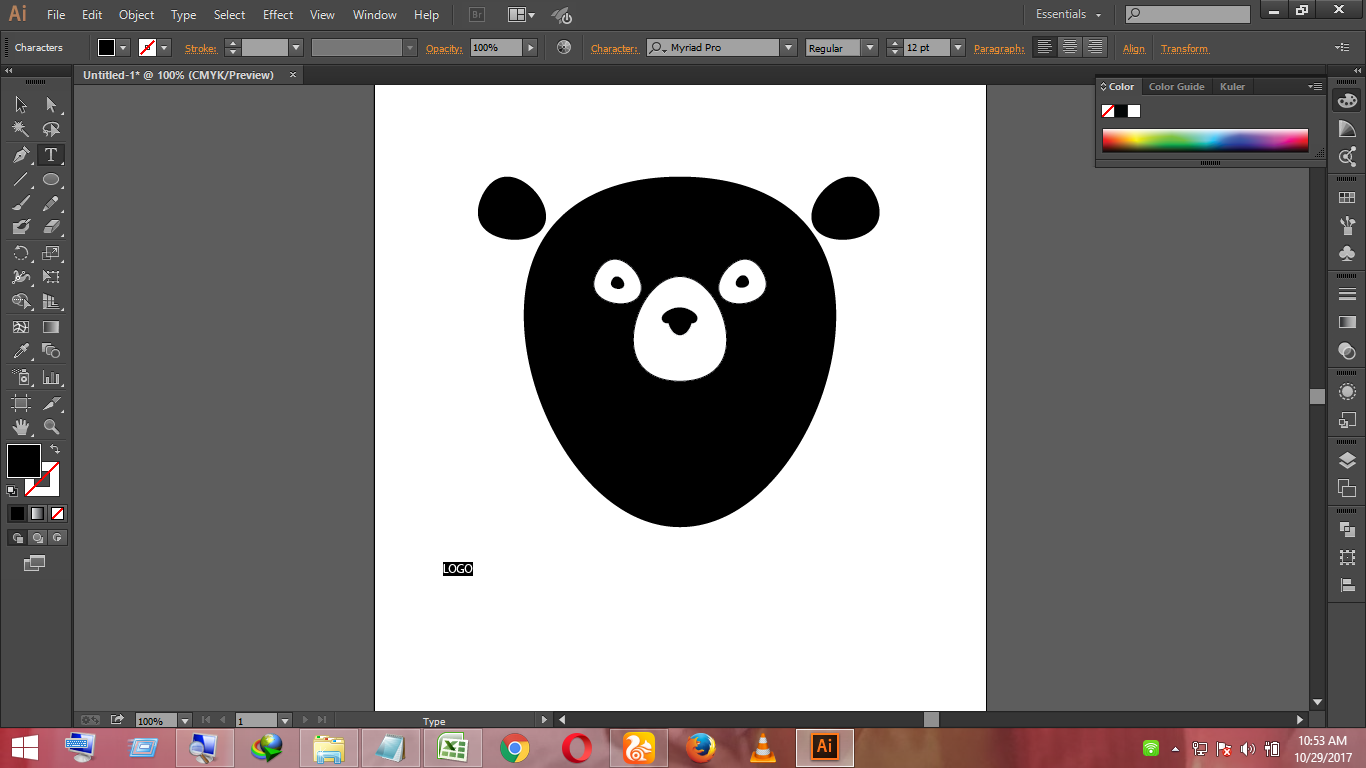Viewport: 1366px width, 768px height.
Task: Select the Eraser tool
Action: [x=51, y=228]
